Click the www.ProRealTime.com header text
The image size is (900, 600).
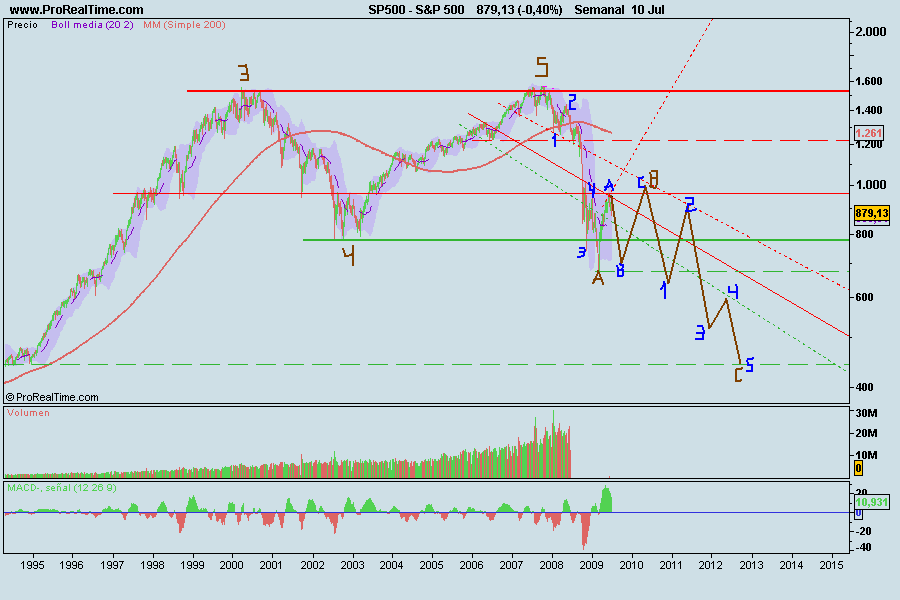77,10
